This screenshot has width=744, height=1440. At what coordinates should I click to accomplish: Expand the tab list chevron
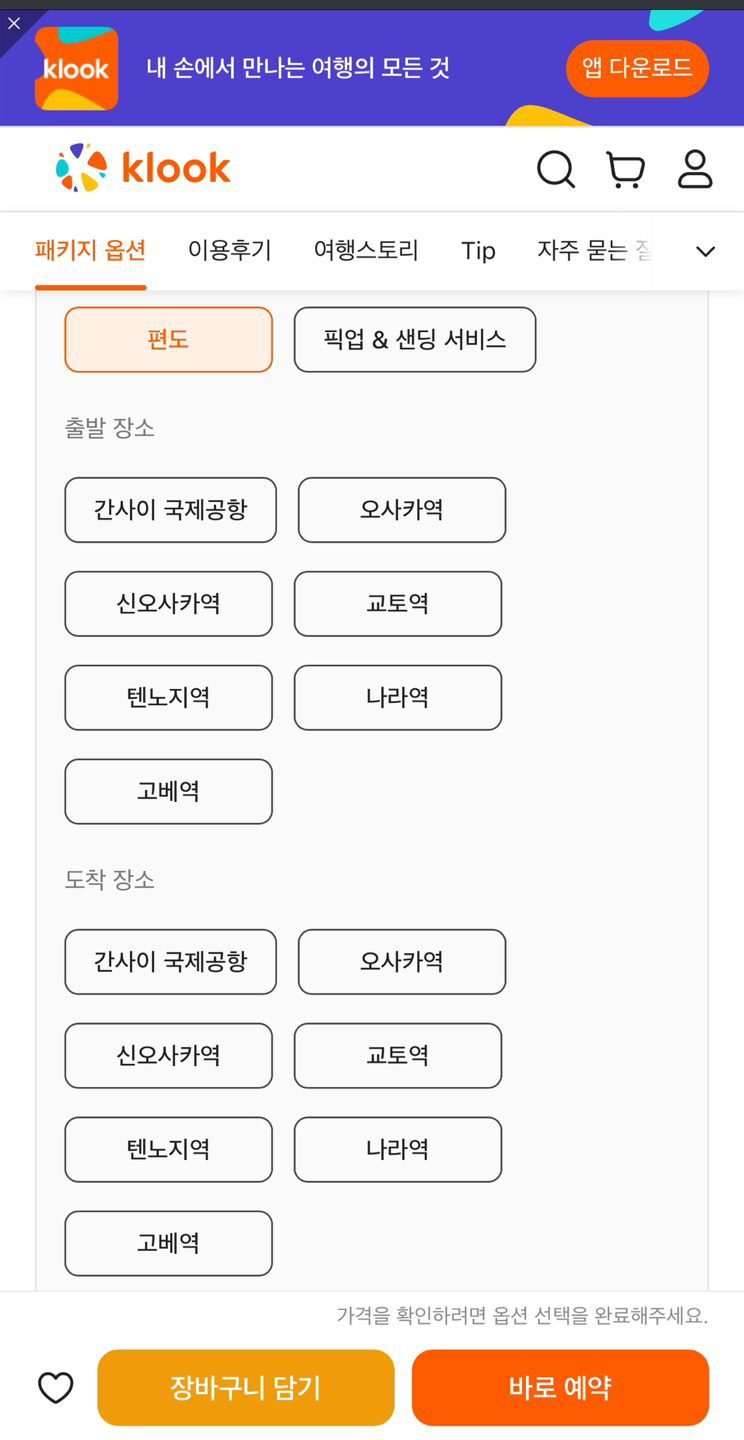pos(705,251)
